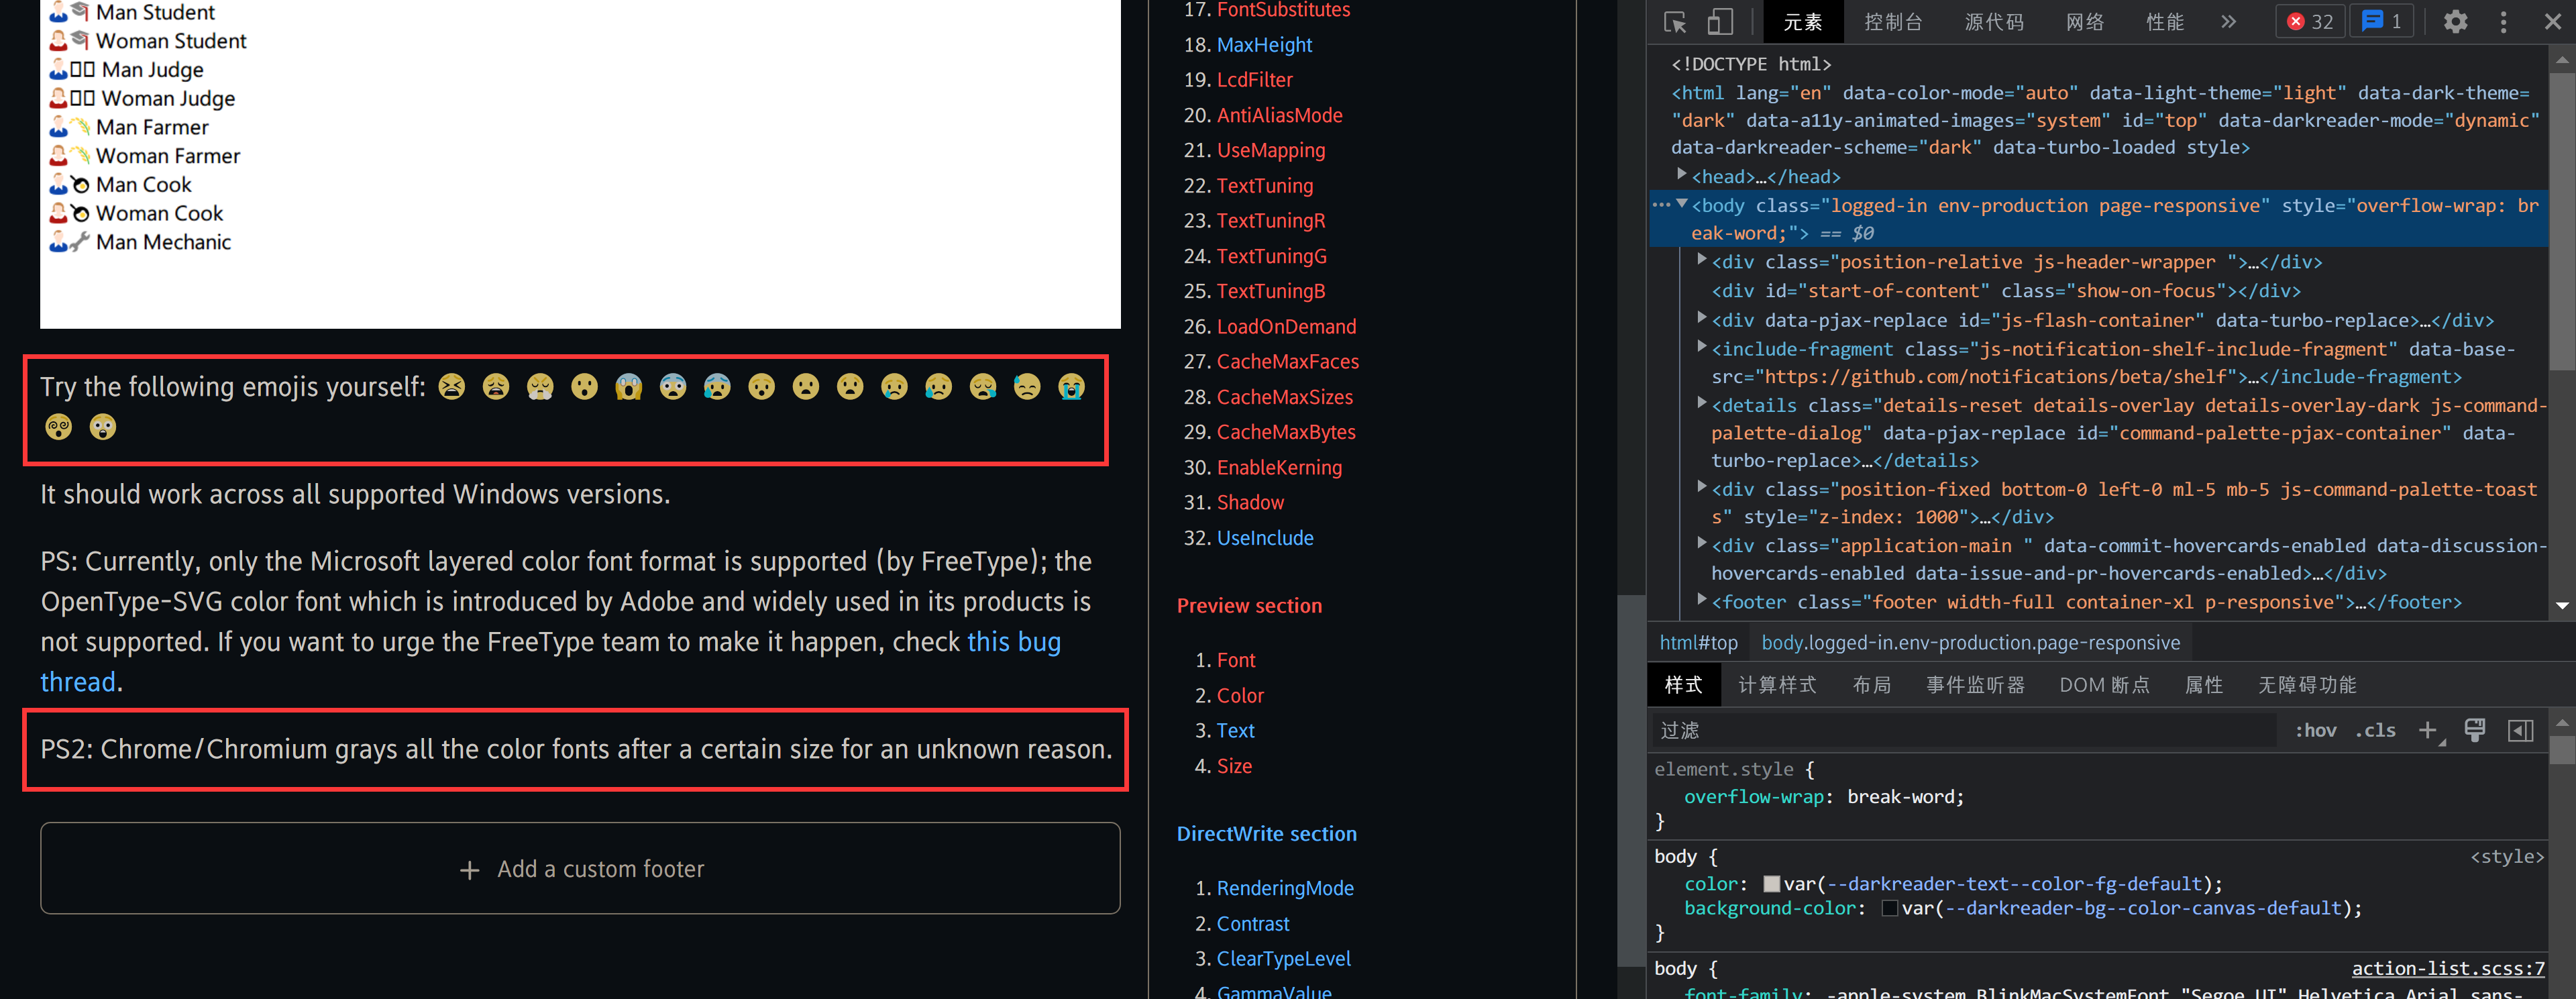Switch to the 源代码 tab

tap(1994, 21)
